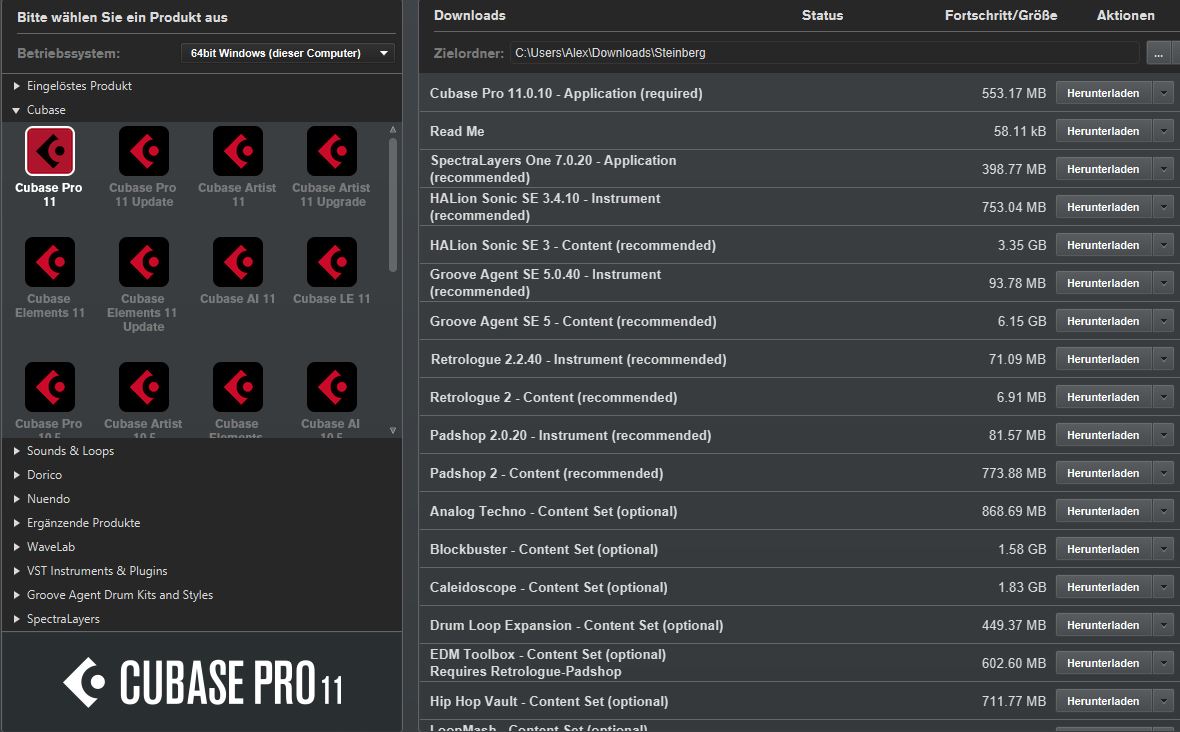Expand the Dorico product category
The height and width of the screenshot is (732, 1180).
tap(17, 475)
